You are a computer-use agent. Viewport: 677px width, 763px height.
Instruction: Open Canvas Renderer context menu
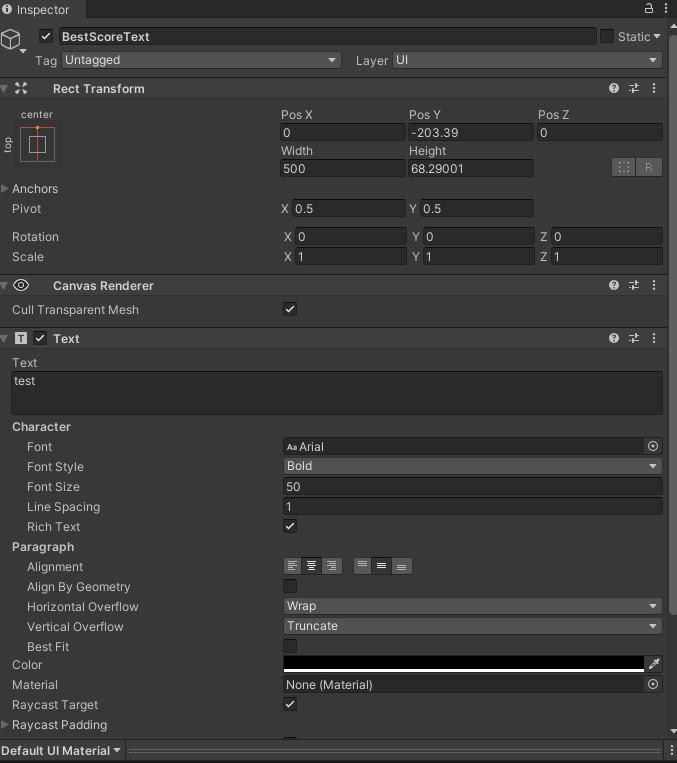point(654,285)
